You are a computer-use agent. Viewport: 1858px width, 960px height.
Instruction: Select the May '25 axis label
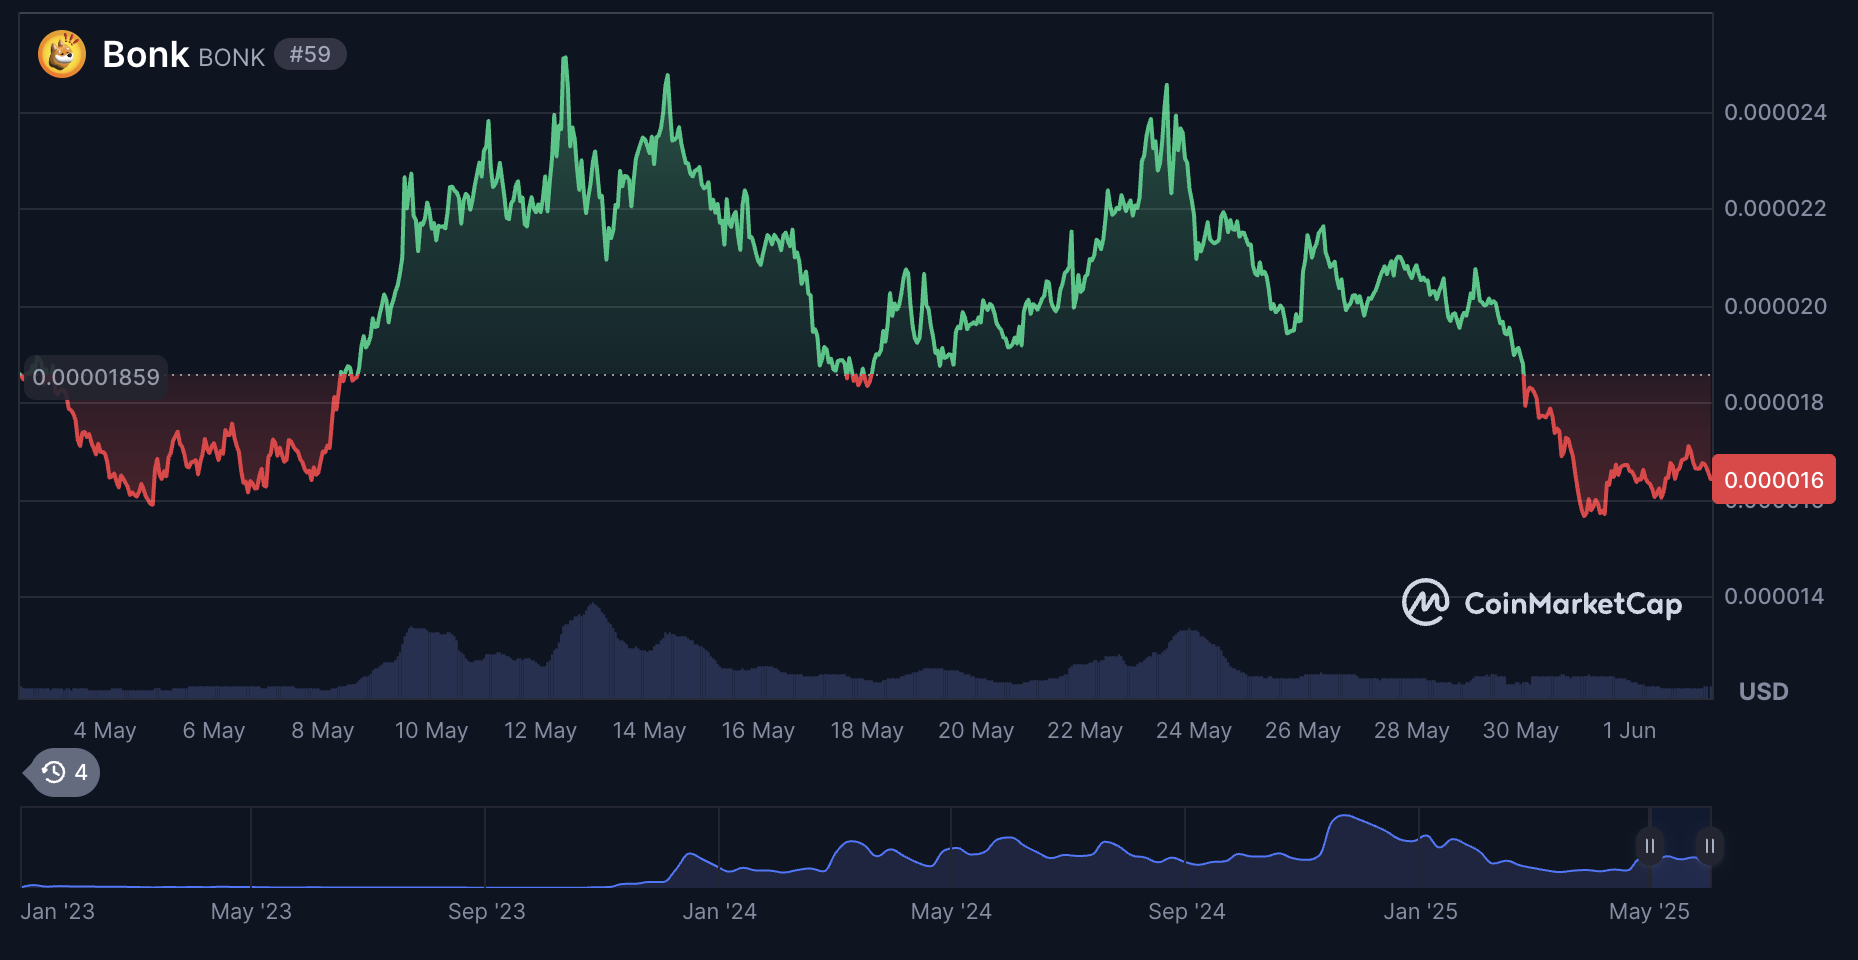tap(1649, 911)
